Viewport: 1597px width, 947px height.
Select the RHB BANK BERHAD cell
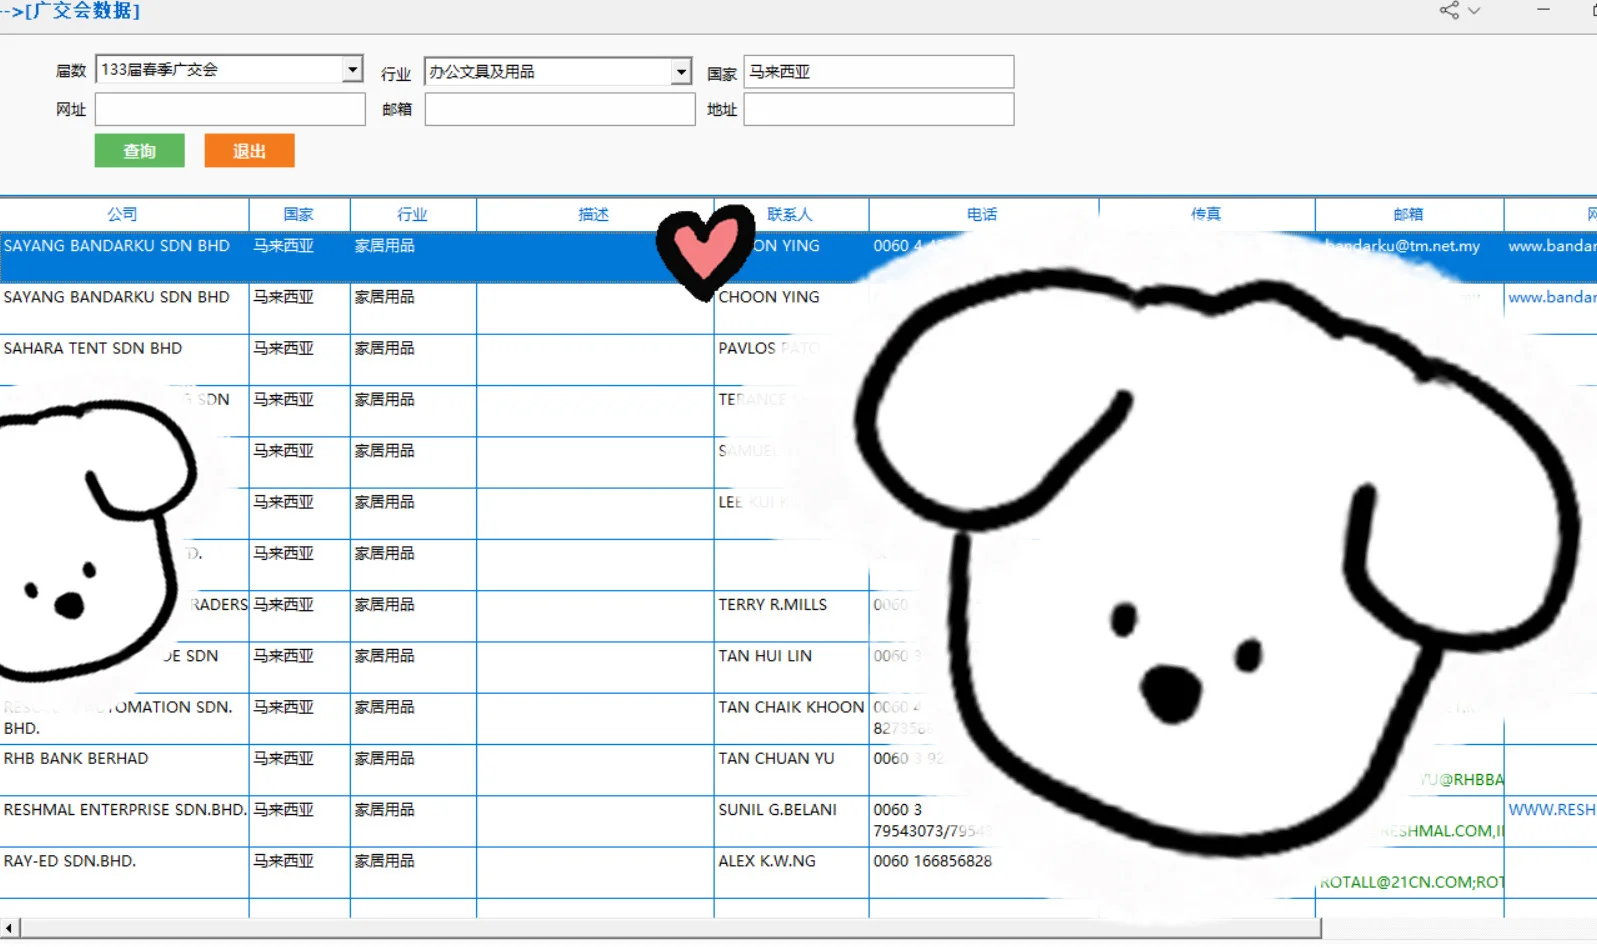tap(124, 770)
